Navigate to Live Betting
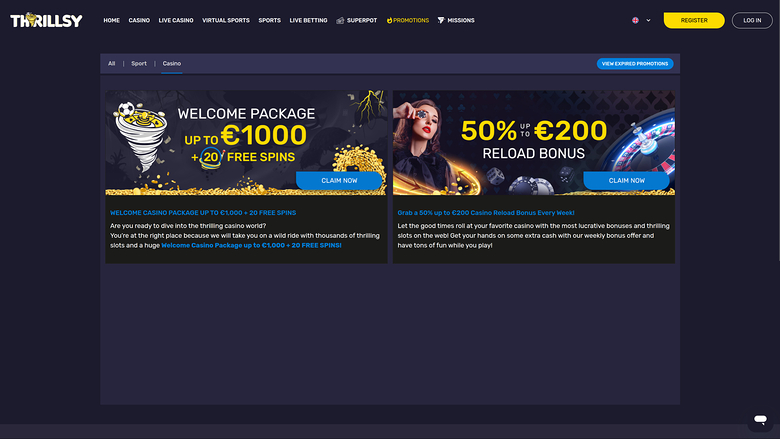This screenshot has width=780, height=439. pyautogui.click(x=308, y=20)
